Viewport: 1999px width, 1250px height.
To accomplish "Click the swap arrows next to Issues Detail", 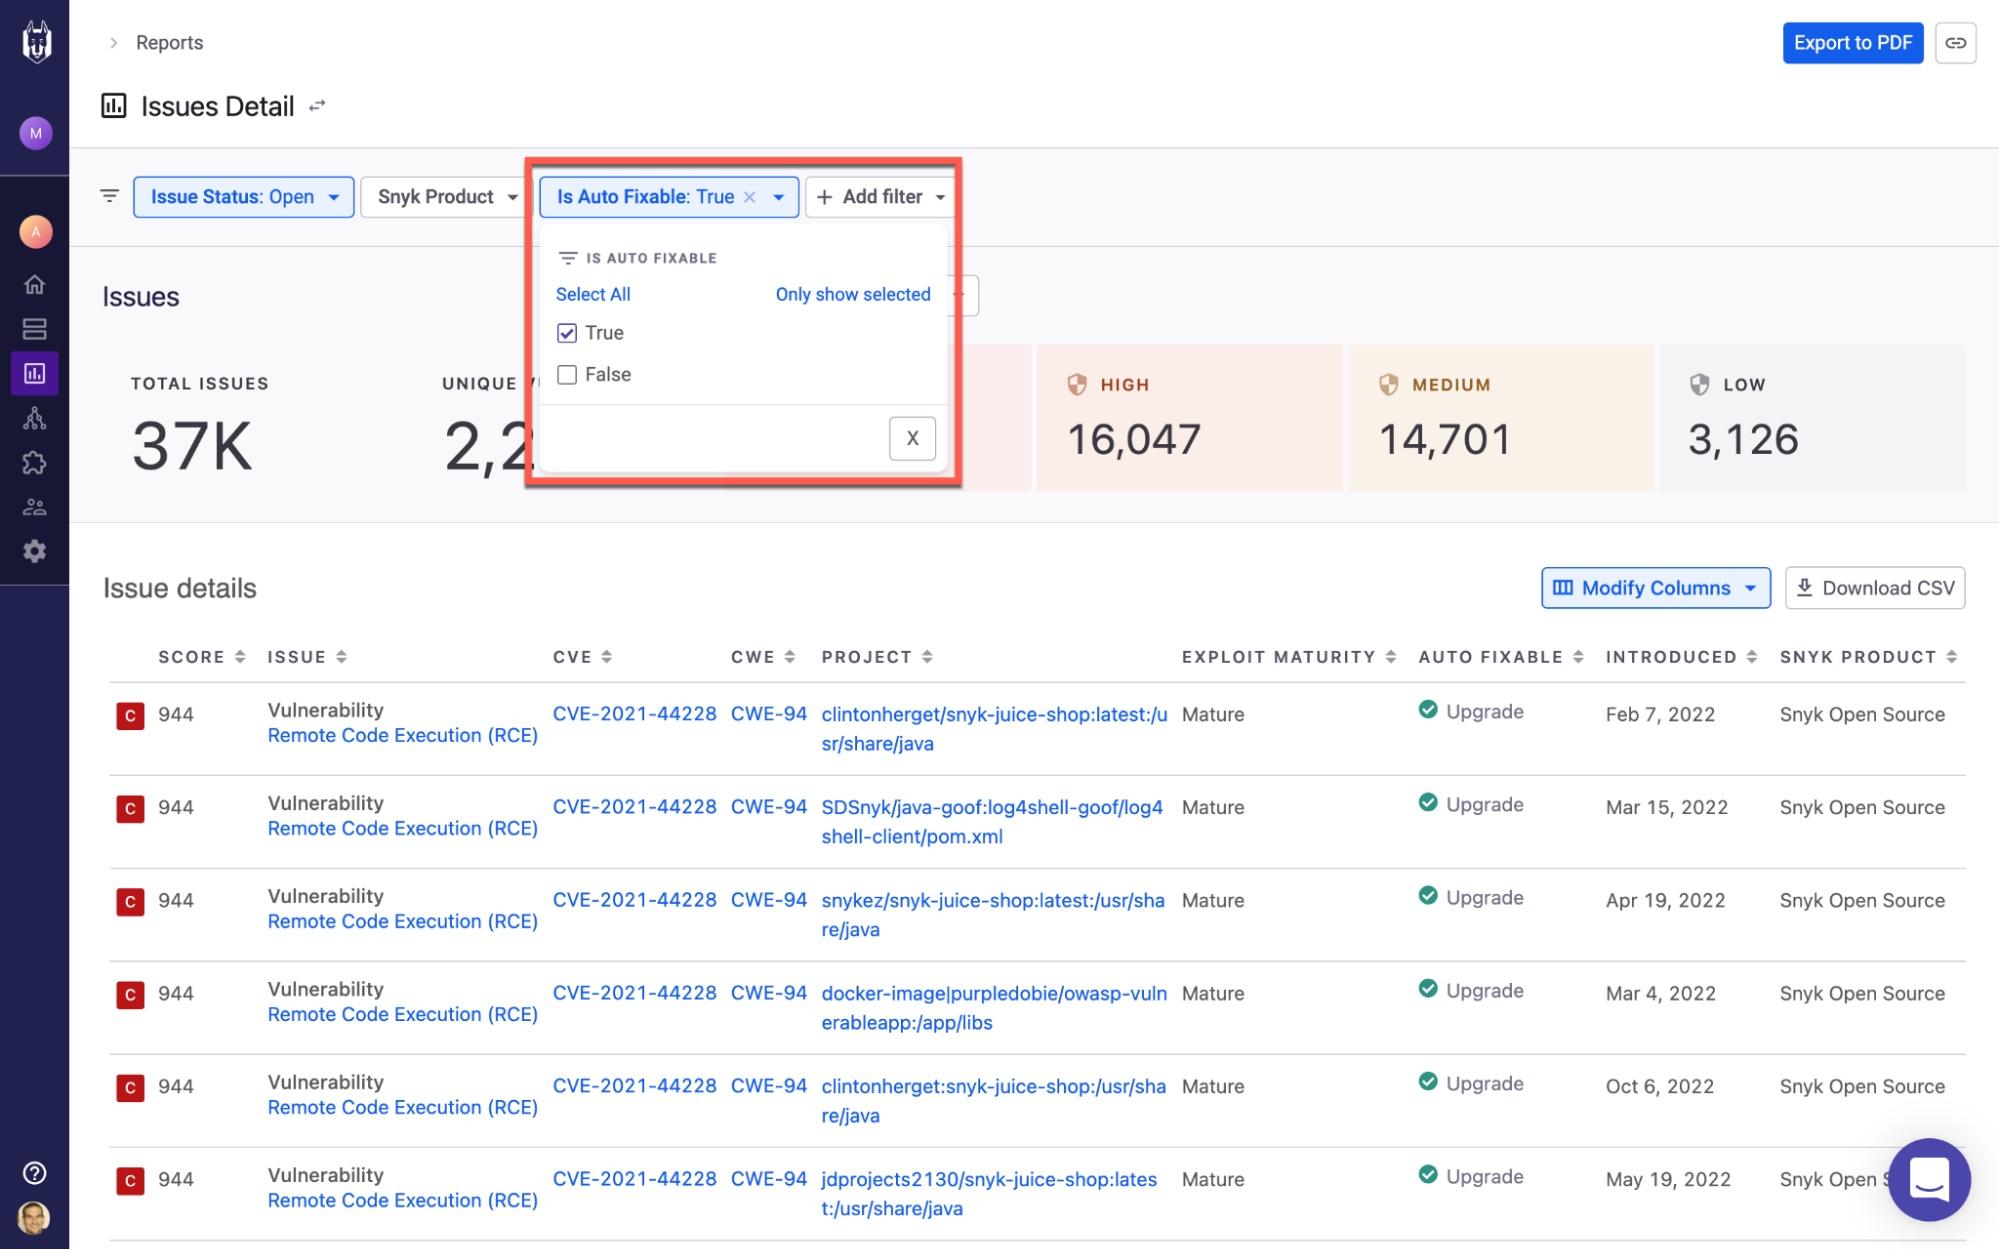I will [x=317, y=106].
